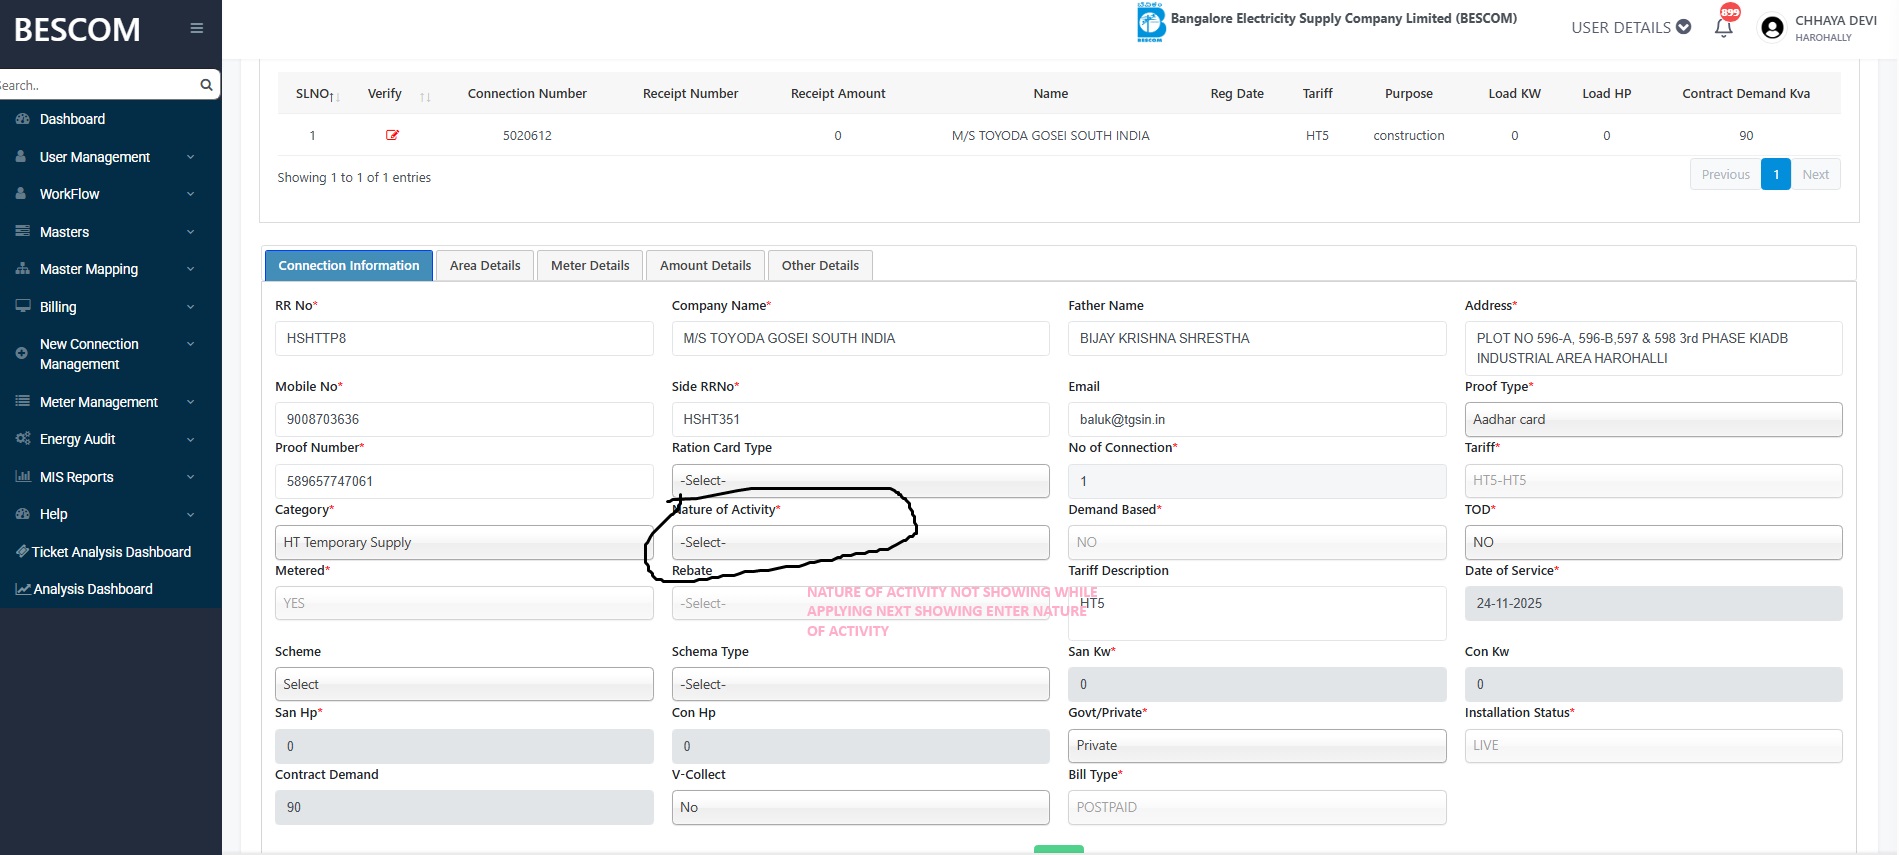
Task: Click the Ticket Analysis Dashboard tag icon
Action: (22, 552)
